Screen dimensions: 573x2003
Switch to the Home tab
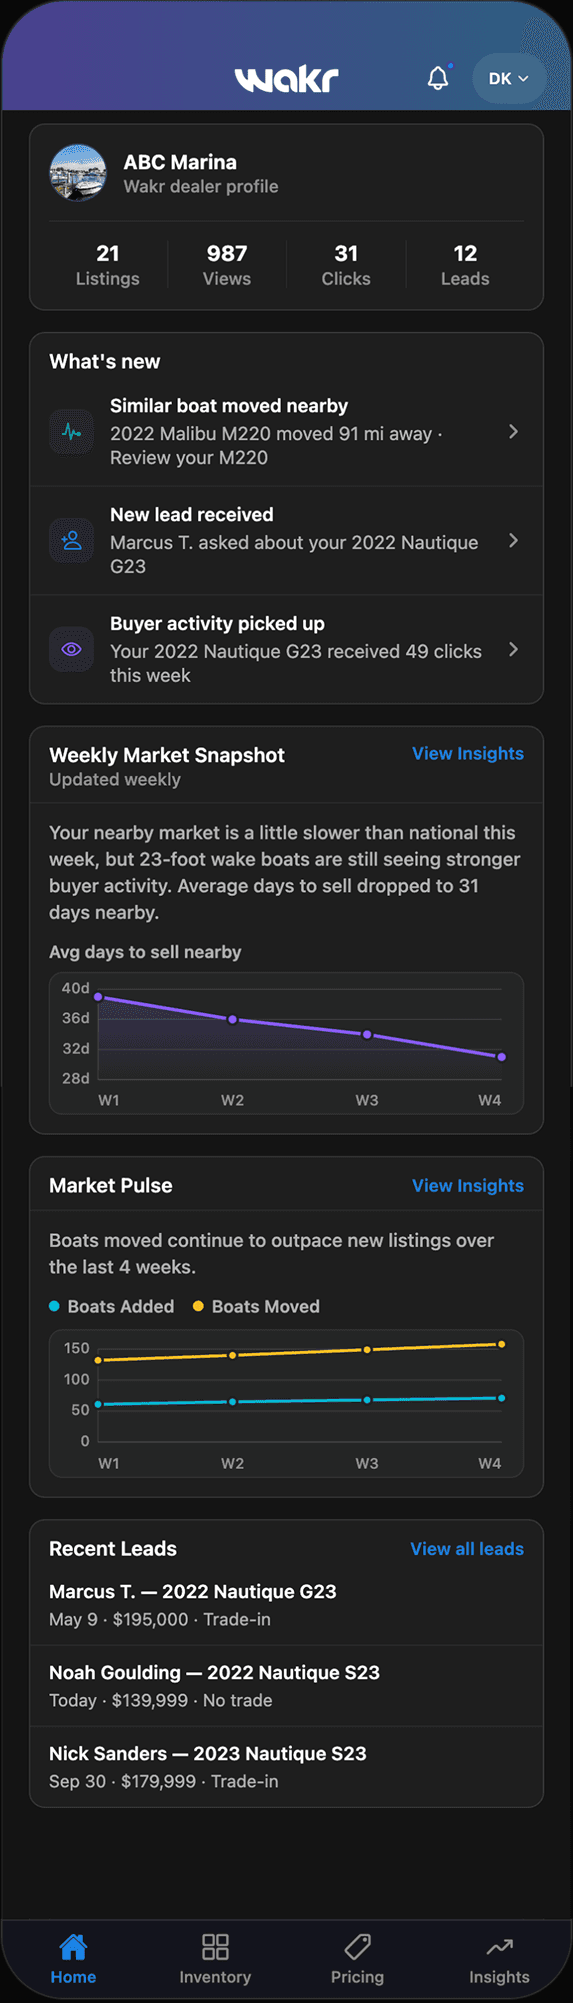pos(73,1959)
